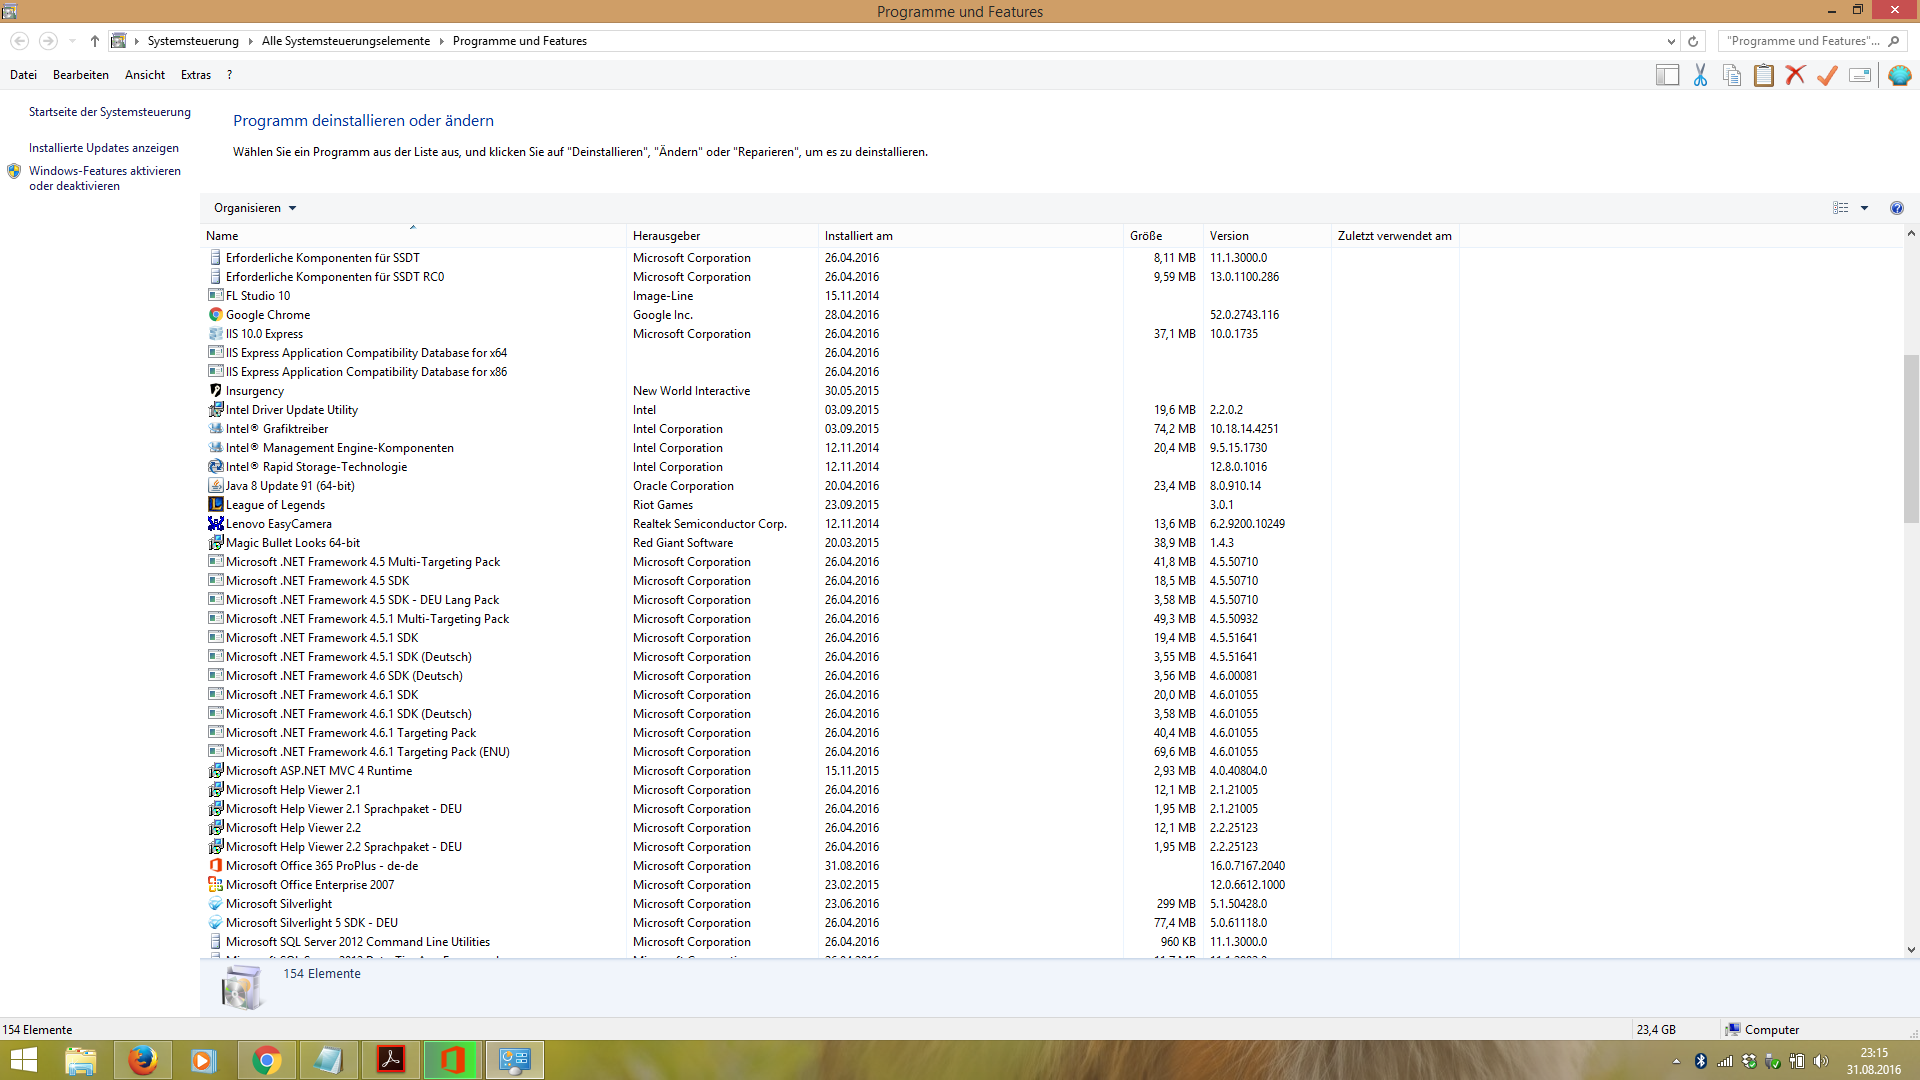Image resolution: width=1920 pixels, height=1080 pixels.
Task: Refresh the address bar location
Action: tap(1693, 41)
